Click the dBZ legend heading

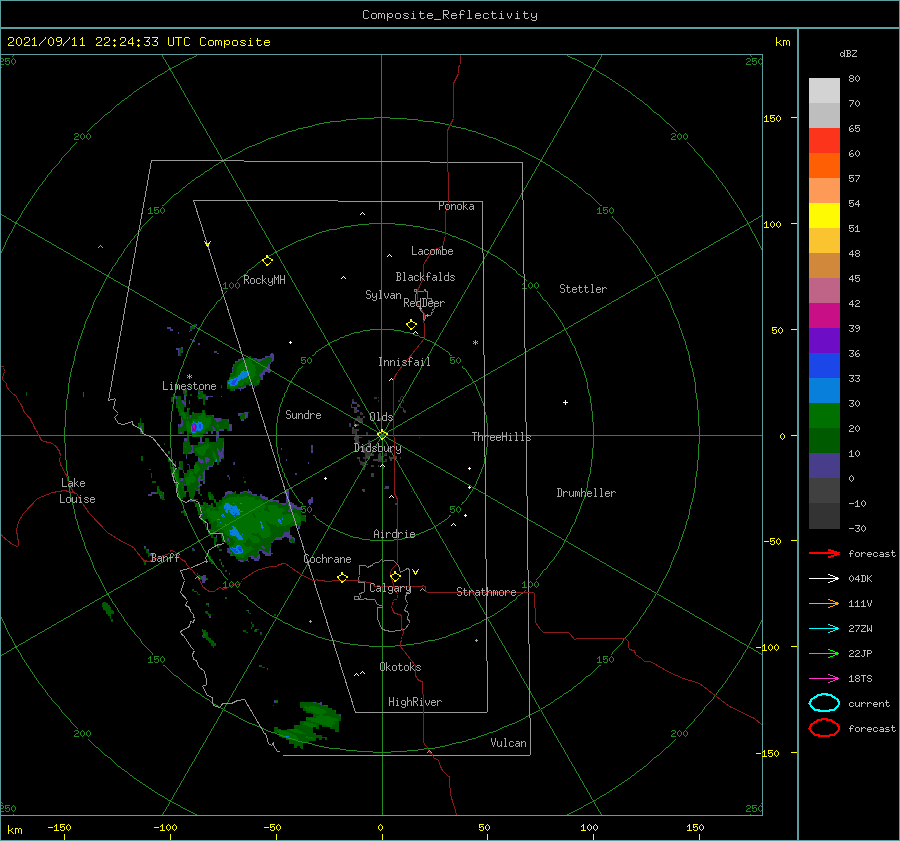(848, 53)
